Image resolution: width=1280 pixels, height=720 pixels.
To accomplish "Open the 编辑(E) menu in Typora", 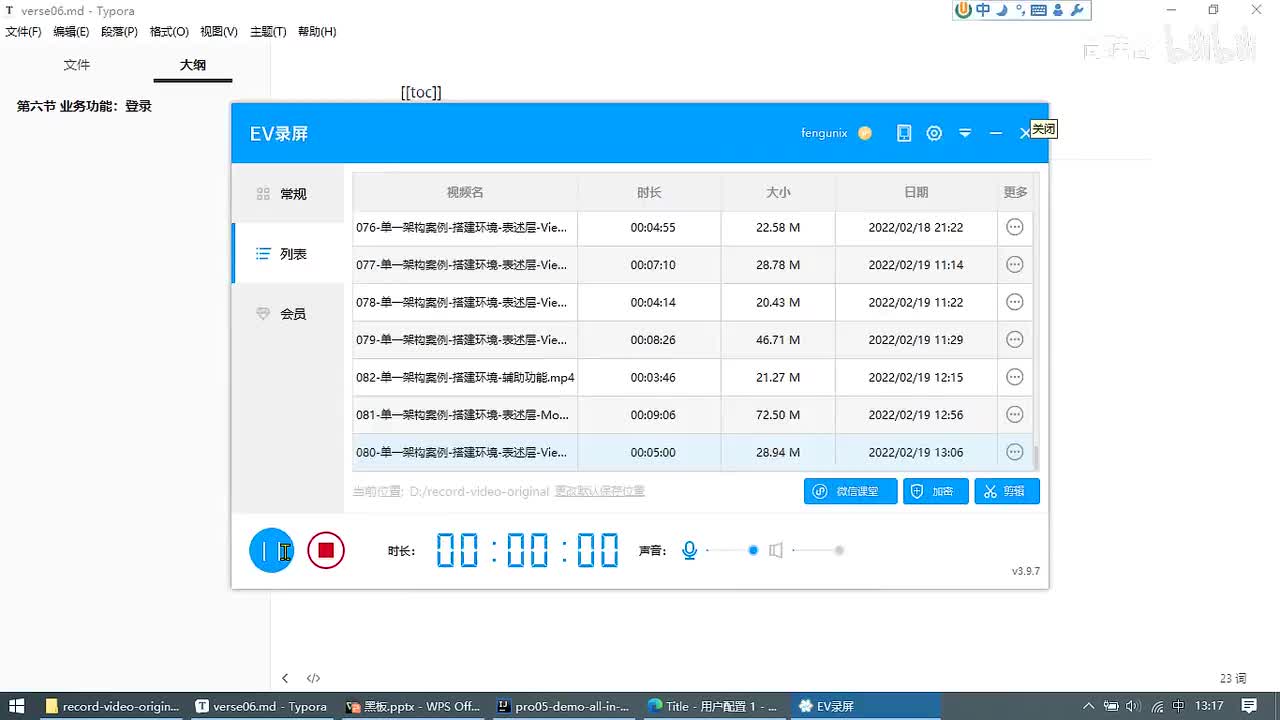I will point(71,32).
